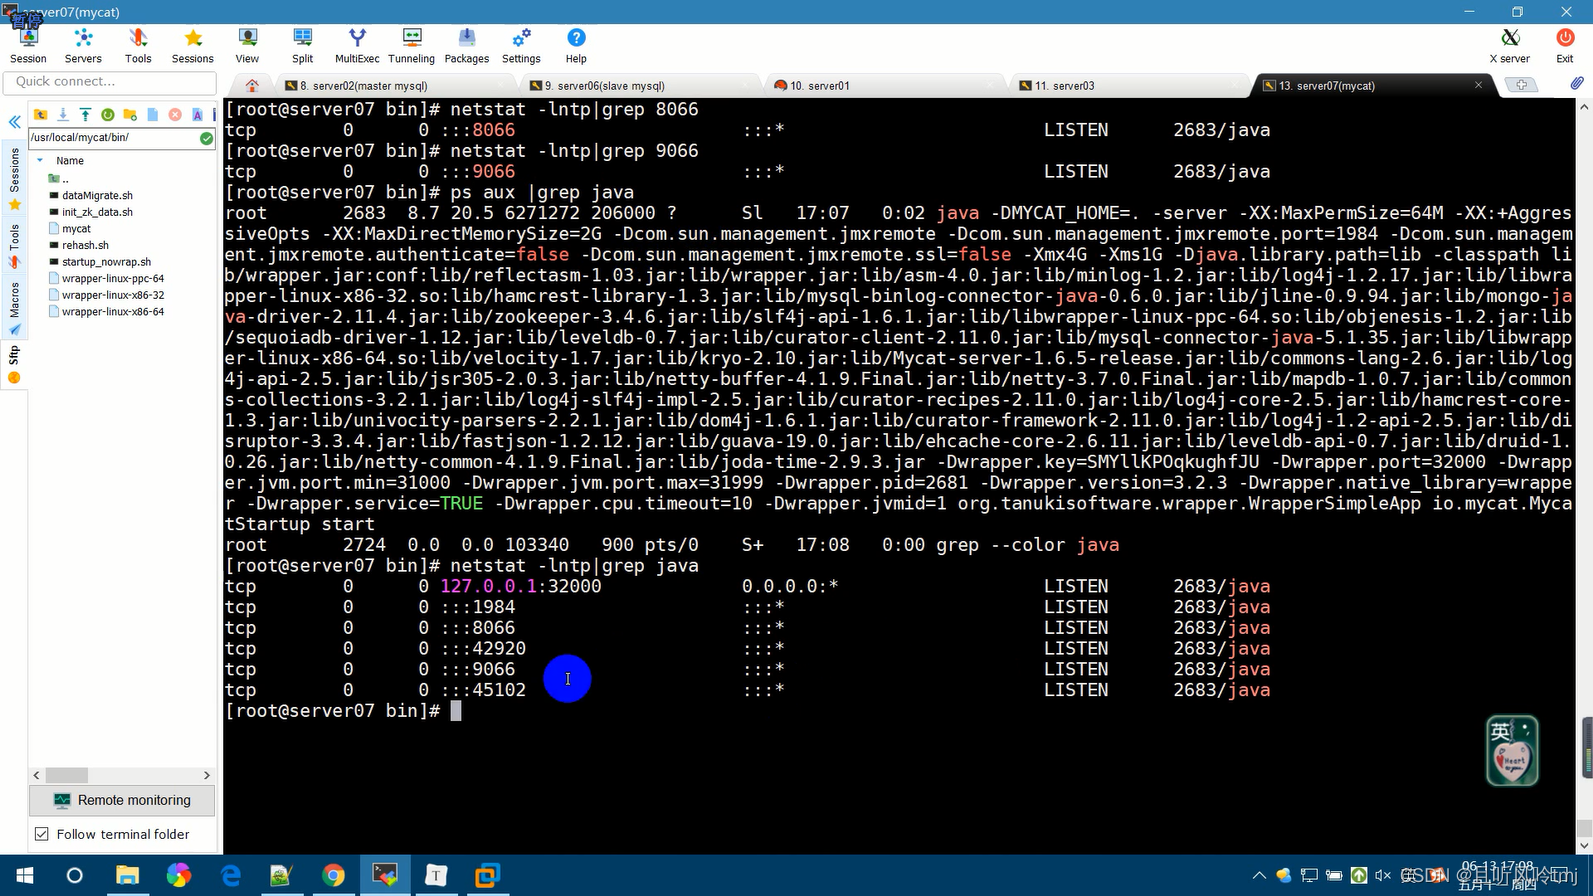Refresh the SFTP folder listing

coord(108,115)
